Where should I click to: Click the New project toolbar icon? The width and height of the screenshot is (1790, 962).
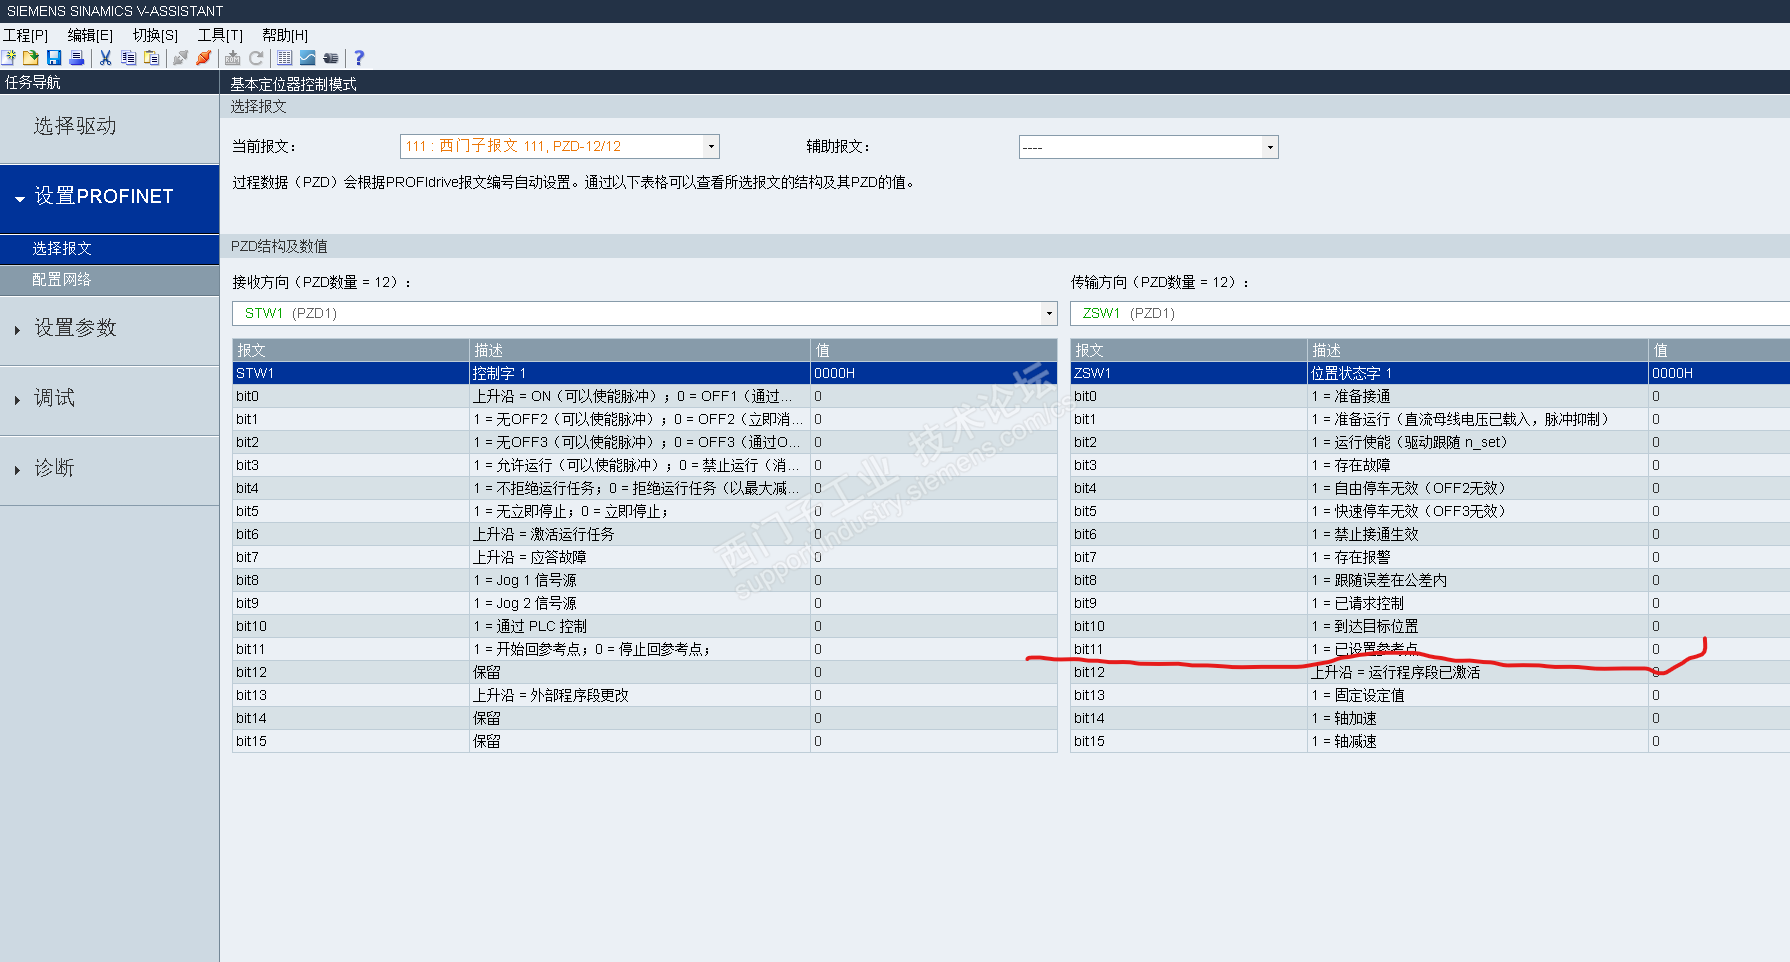pyautogui.click(x=9, y=58)
